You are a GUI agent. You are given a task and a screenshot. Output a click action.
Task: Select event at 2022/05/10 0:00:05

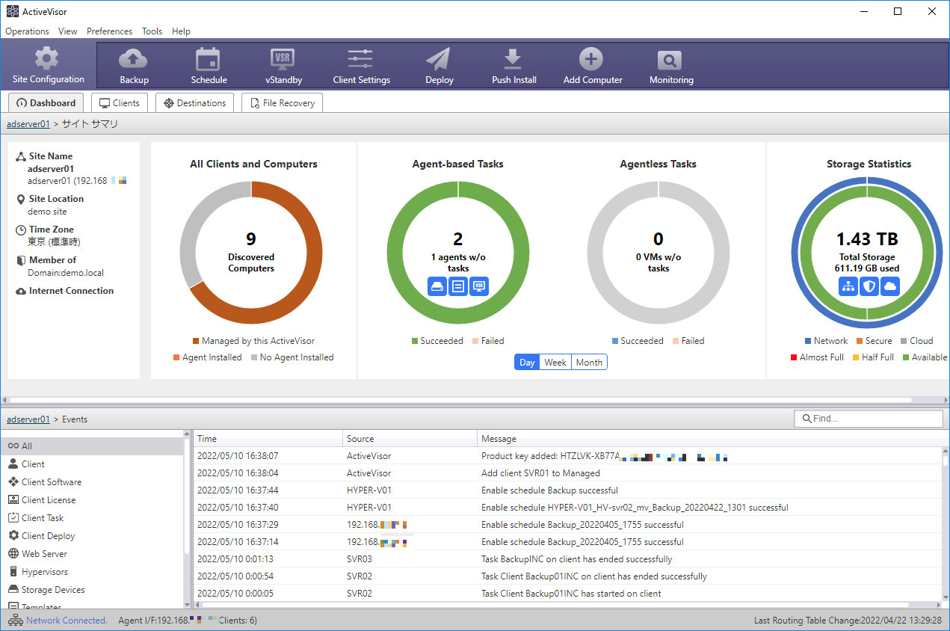point(567,593)
